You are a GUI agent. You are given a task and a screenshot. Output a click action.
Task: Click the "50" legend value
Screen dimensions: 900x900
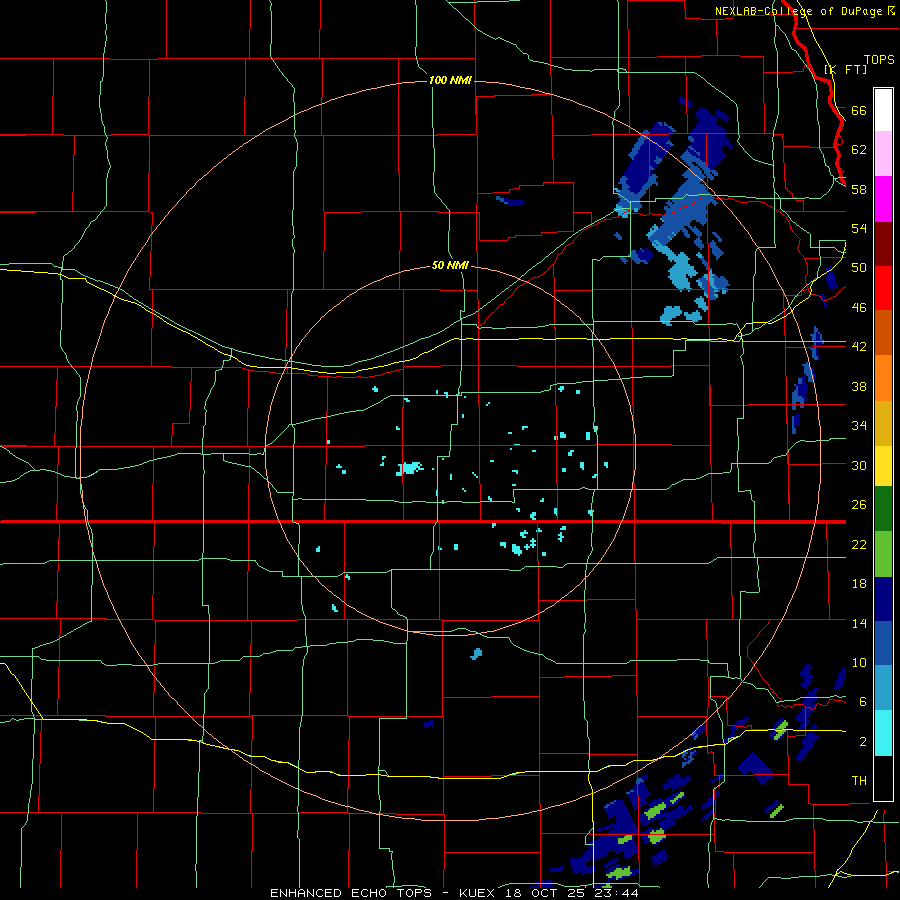pyautogui.click(x=859, y=267)
